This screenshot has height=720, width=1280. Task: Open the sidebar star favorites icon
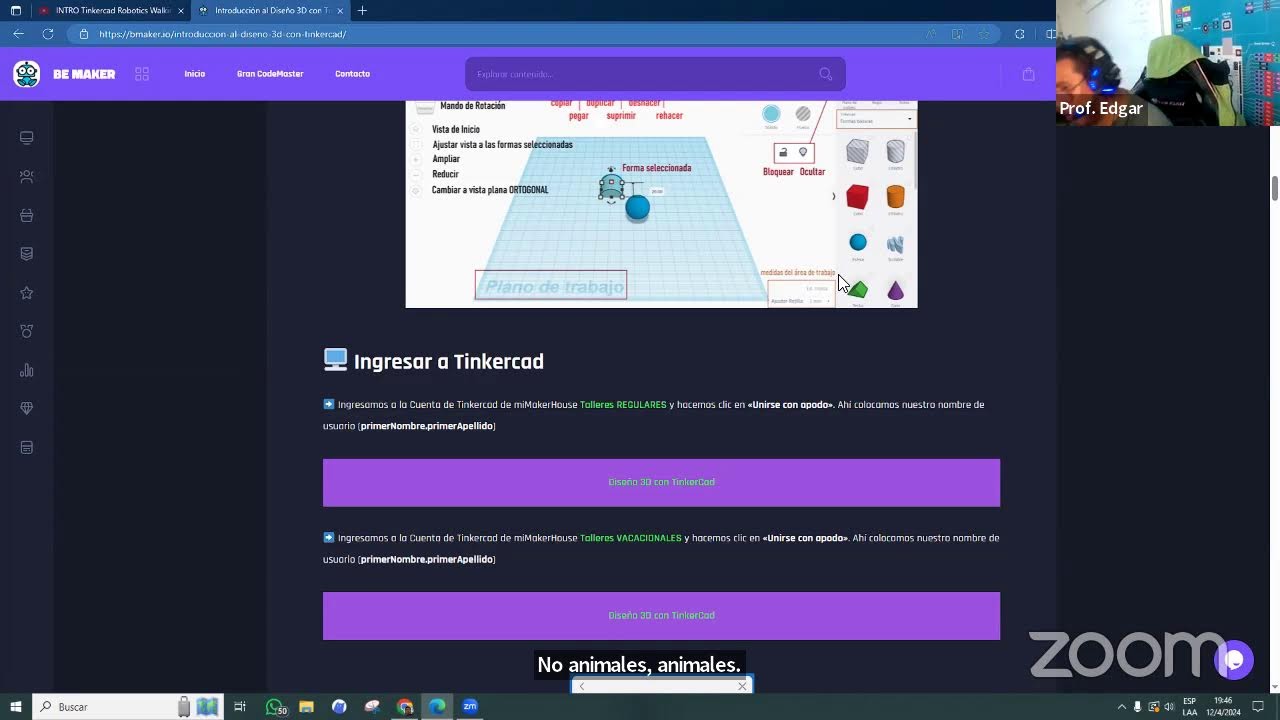click(27, 293)
